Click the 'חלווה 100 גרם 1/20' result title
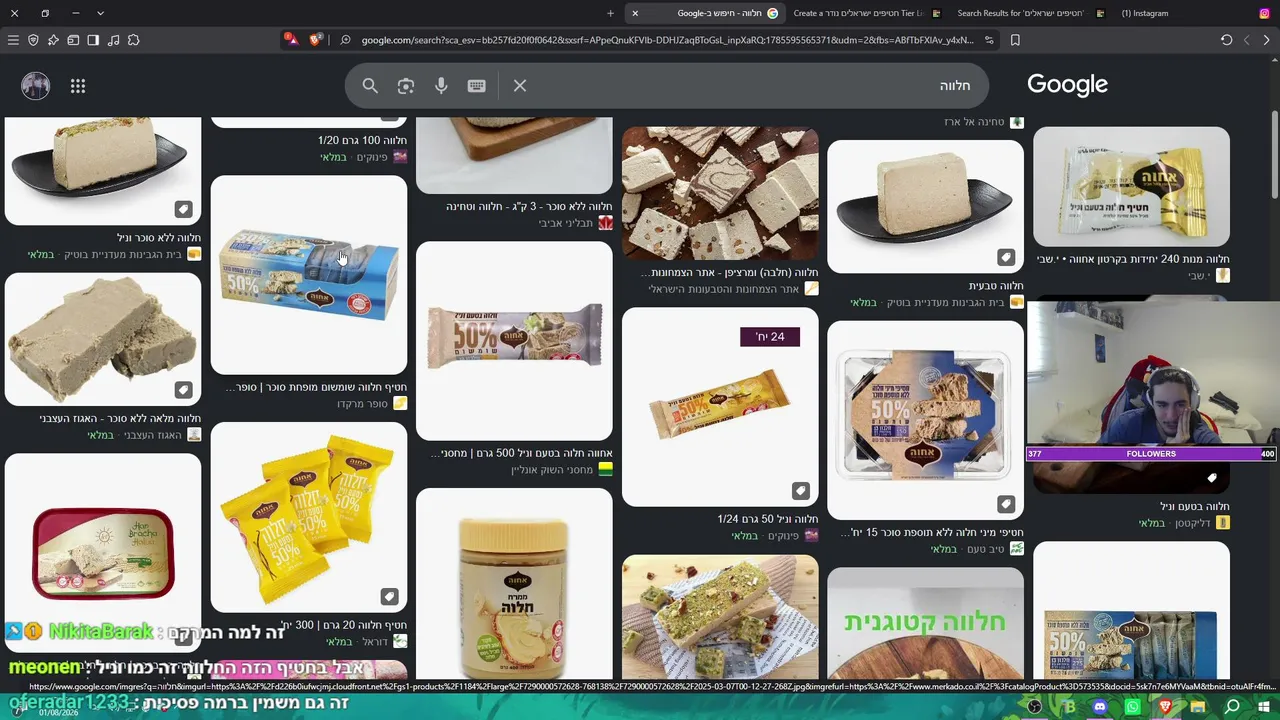 362,140
